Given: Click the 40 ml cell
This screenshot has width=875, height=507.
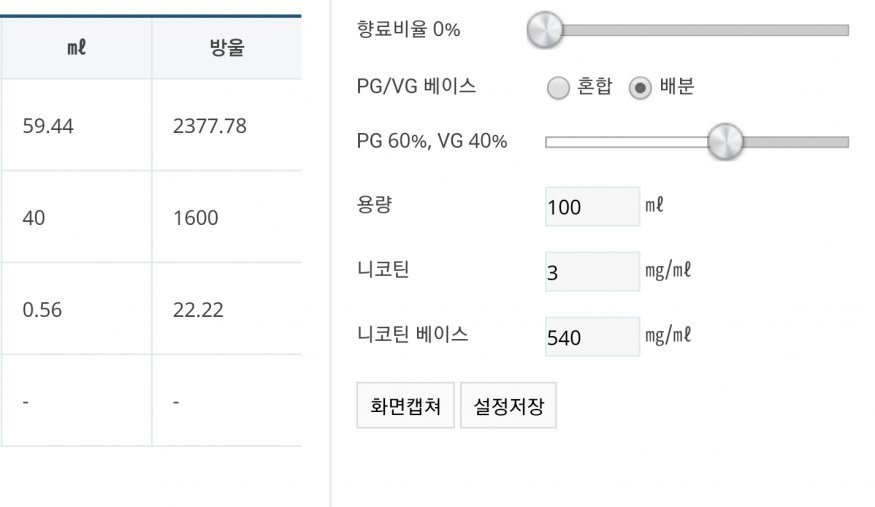Looking at the screenshot, I should (x=76, y=217).
